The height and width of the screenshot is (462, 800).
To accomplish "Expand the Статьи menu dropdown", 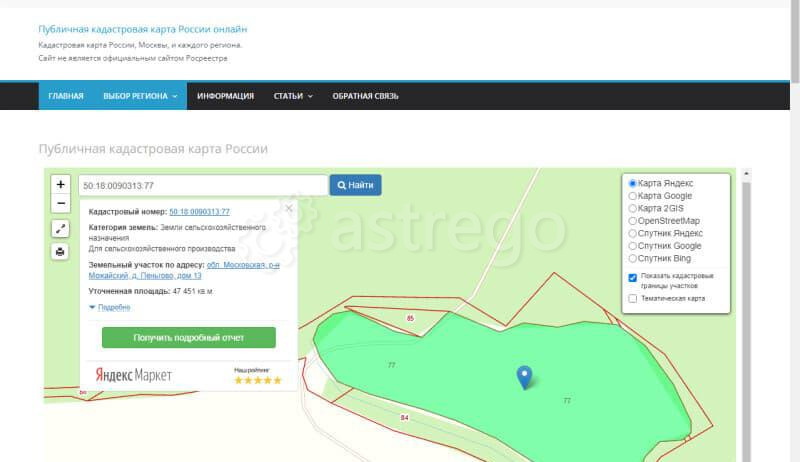I will click(x=293, y=96).
